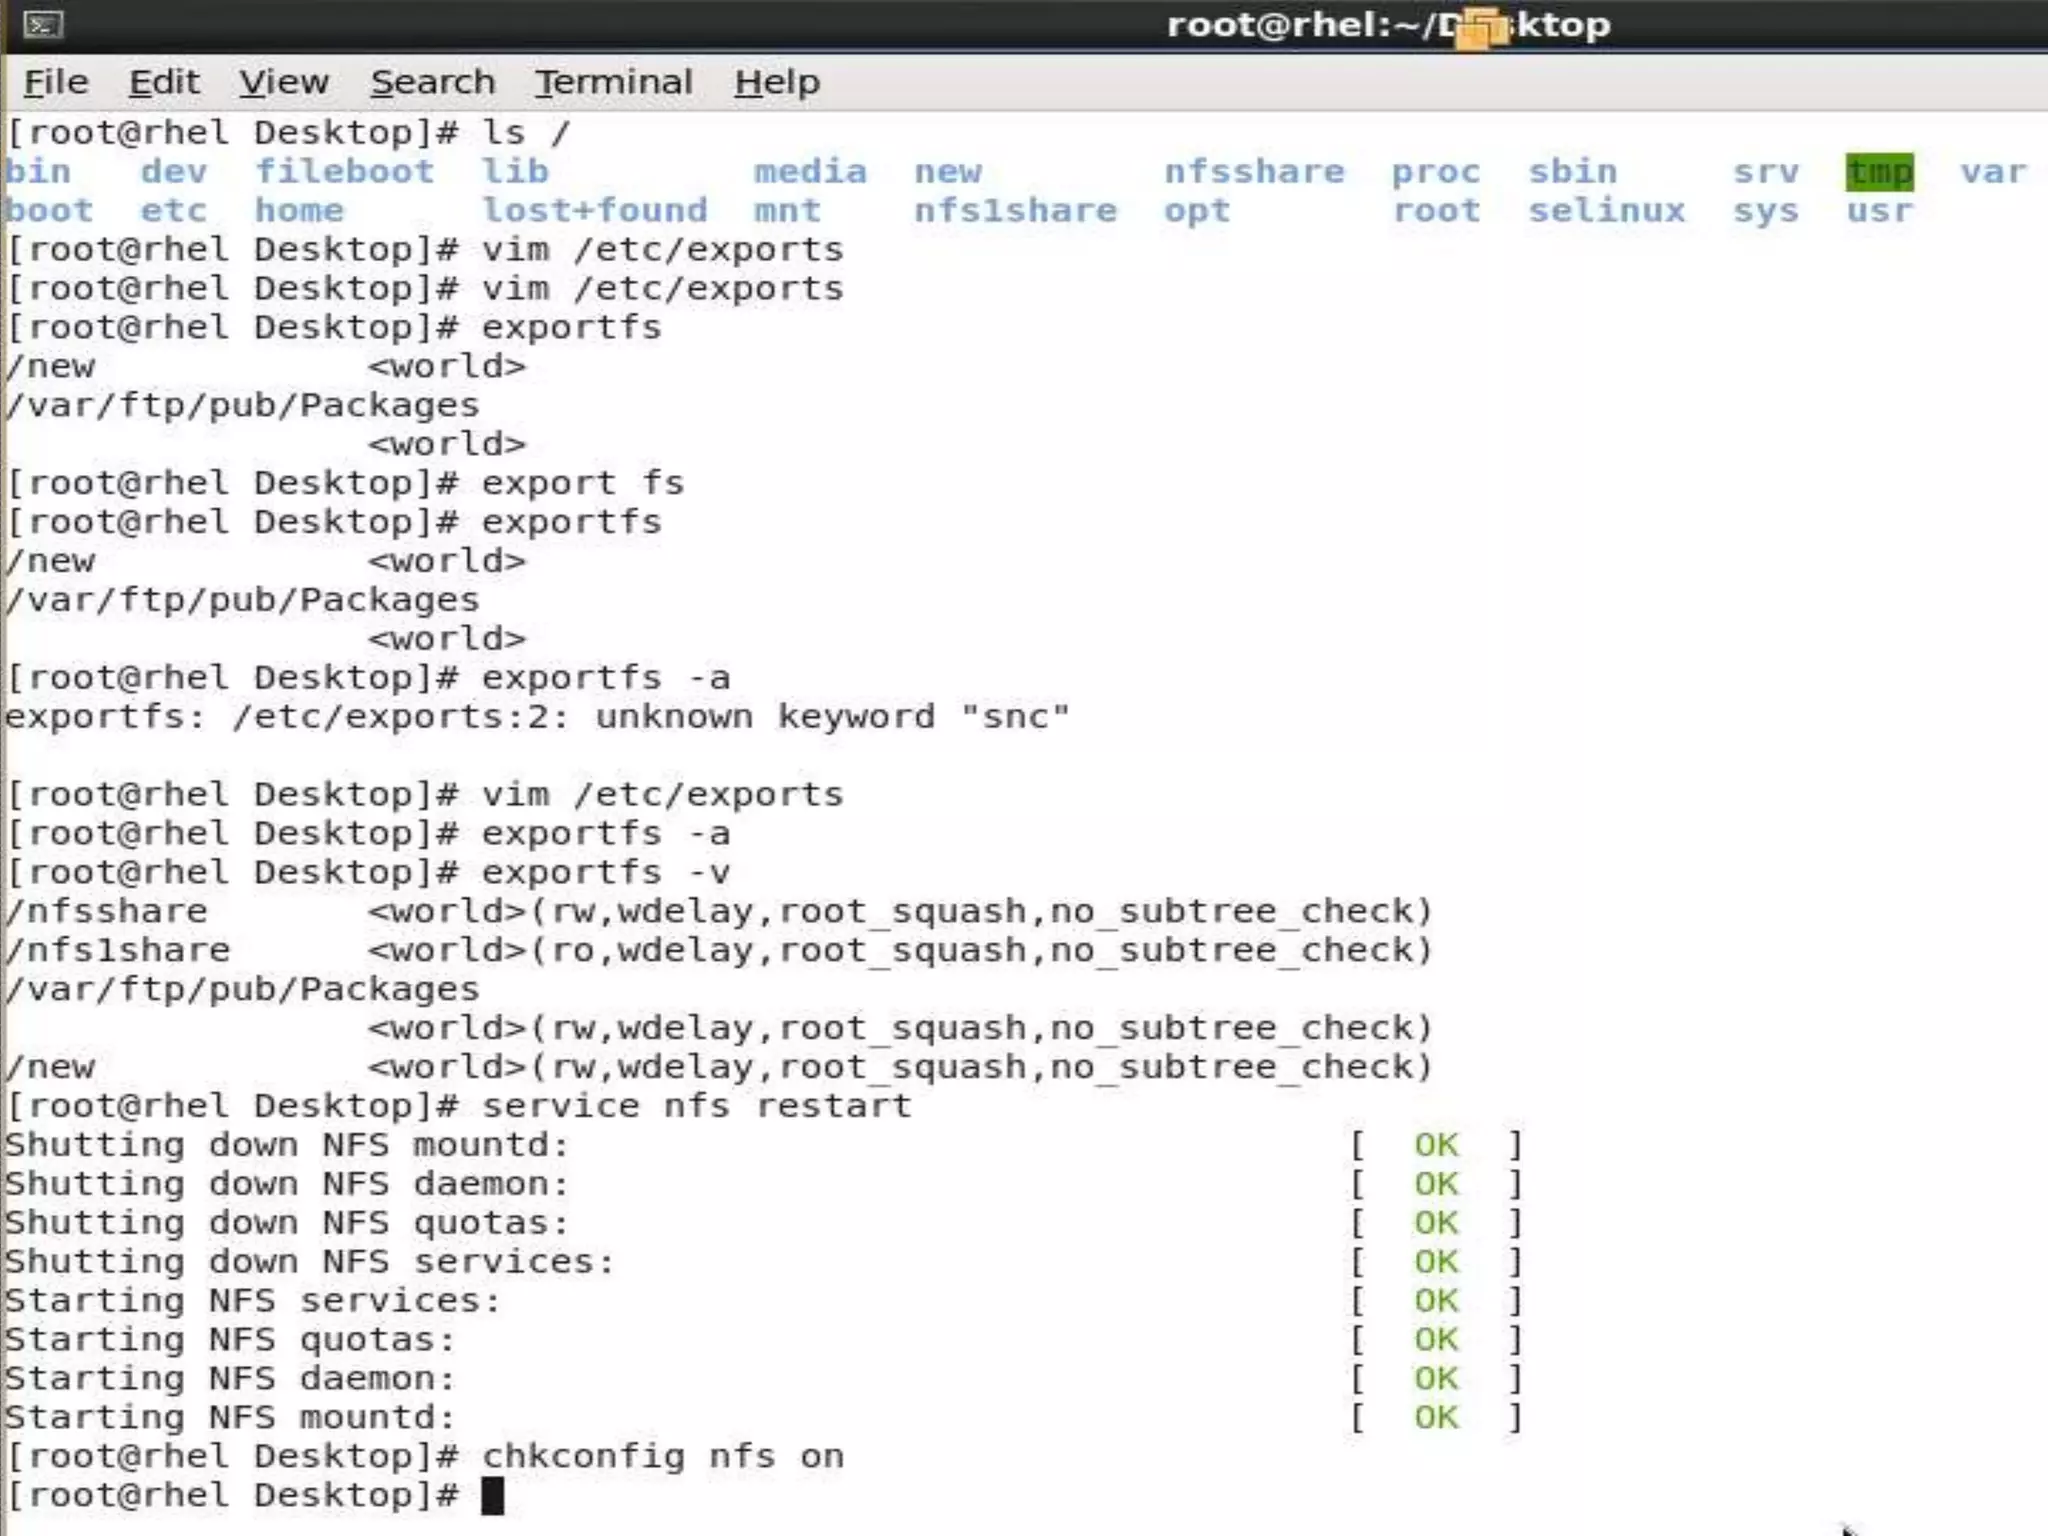Click the lost+found directory entry
This screenshot has width=2048, height=1536.
[595, 211]
